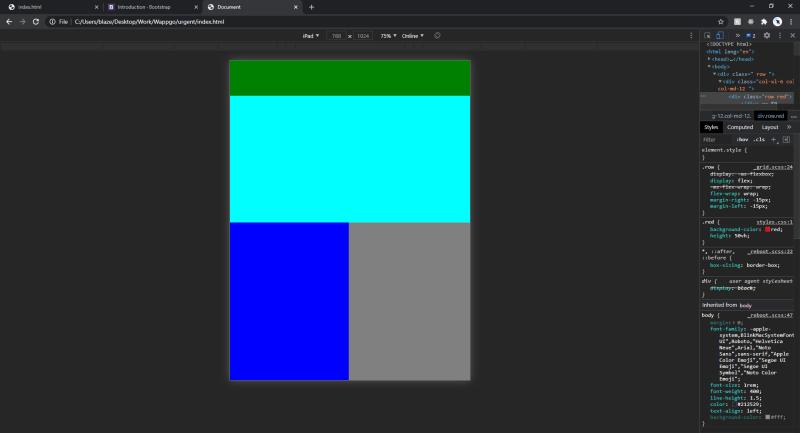Viewport: 800px width, 433px height.
Task: Toggle the device toolbar icon in DevTools
Action: coord(719,35)
